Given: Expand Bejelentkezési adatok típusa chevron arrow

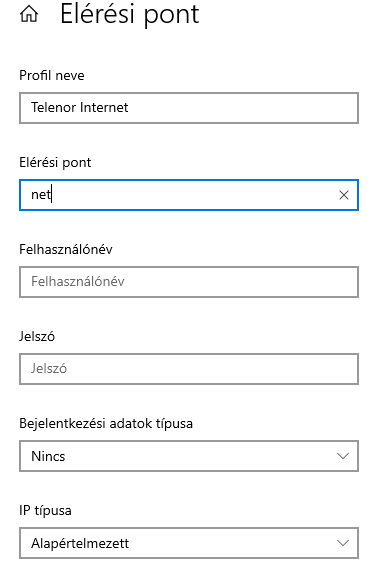Looking at the screenshot, I should click(x=343, y=456).
